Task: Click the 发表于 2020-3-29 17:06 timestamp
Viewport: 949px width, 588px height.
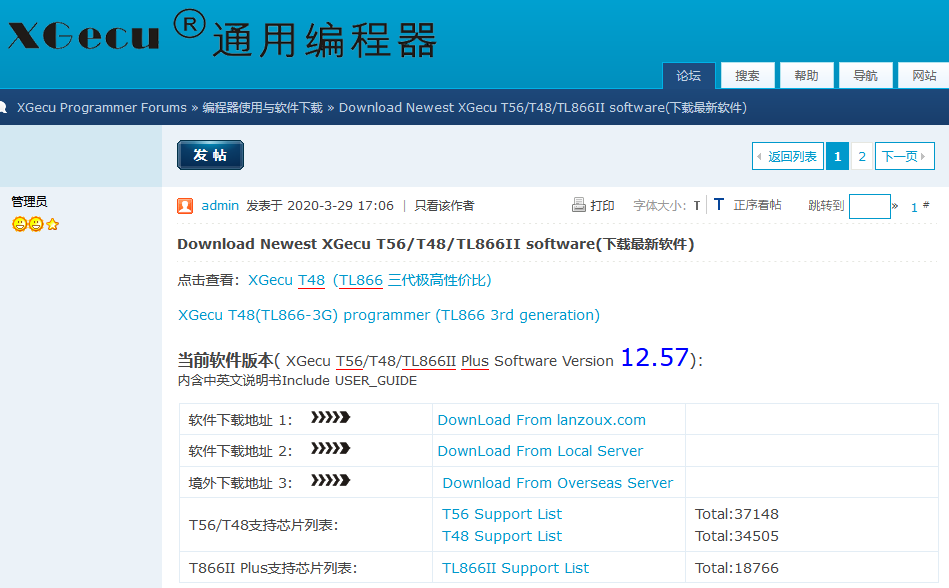Action: [x=320, y=206]
